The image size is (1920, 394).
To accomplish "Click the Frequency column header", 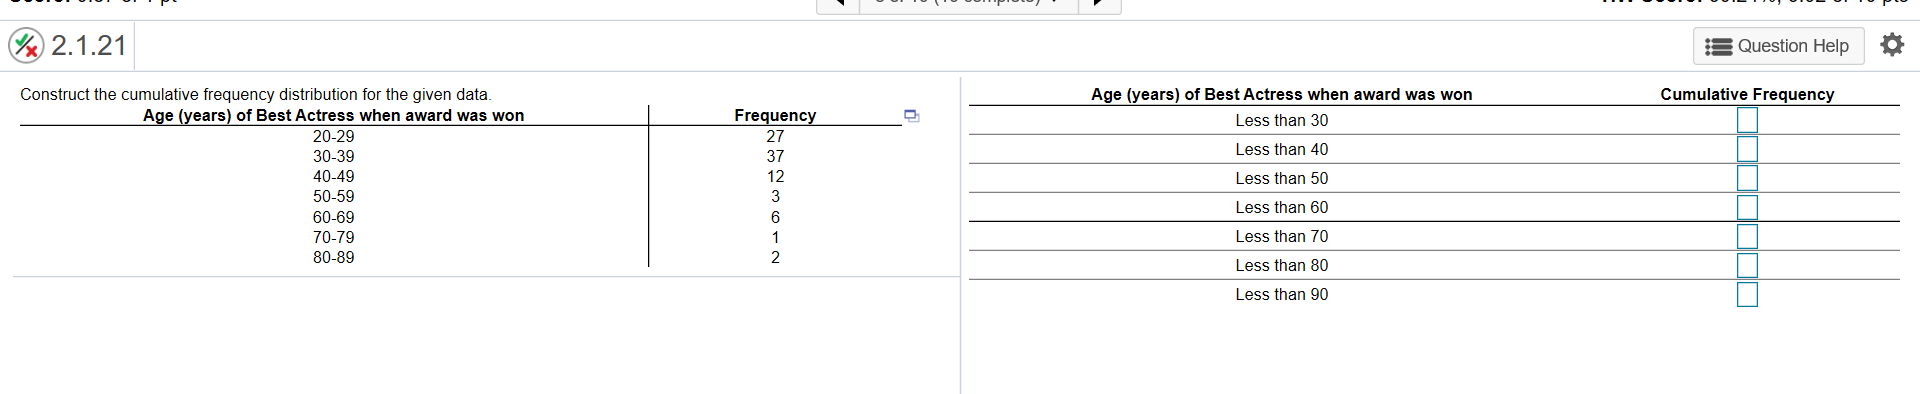I will tap(775, 115).
